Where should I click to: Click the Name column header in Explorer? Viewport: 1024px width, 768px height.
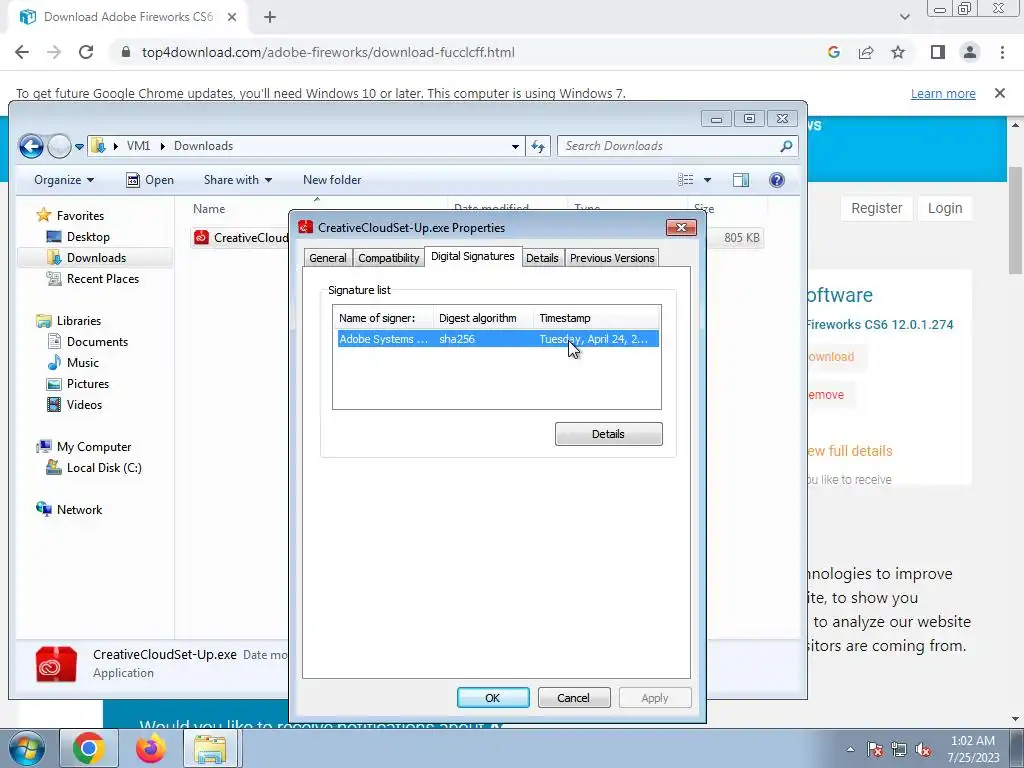pyautogui.click(x=209, y=209)
